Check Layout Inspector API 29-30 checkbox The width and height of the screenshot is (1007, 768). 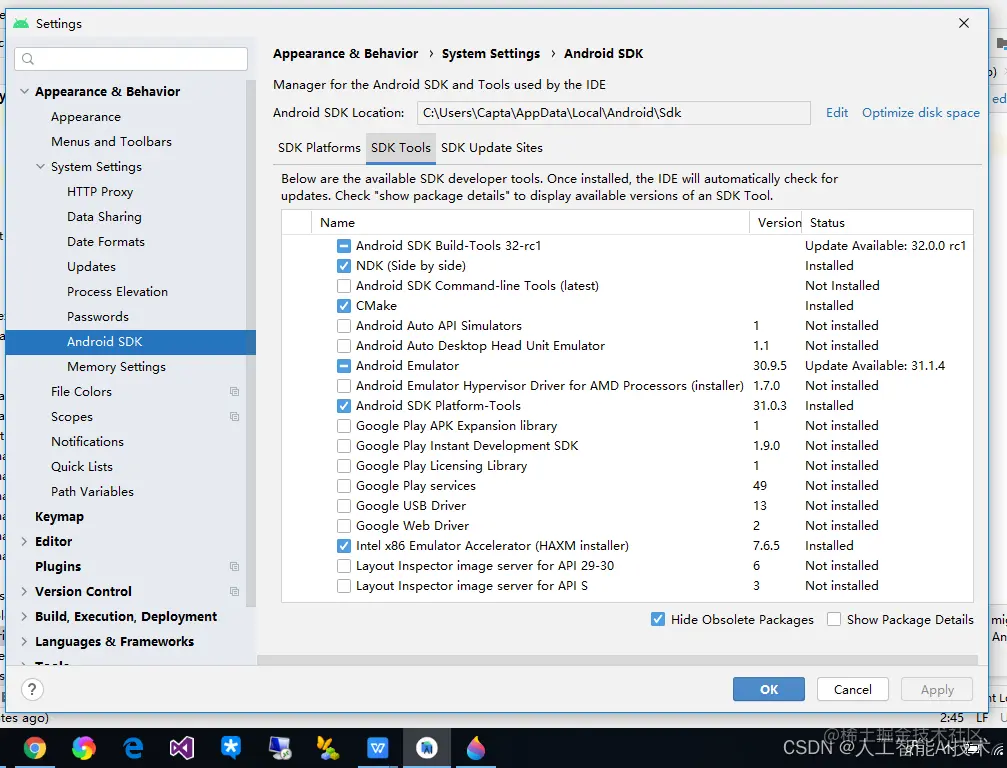344,566
